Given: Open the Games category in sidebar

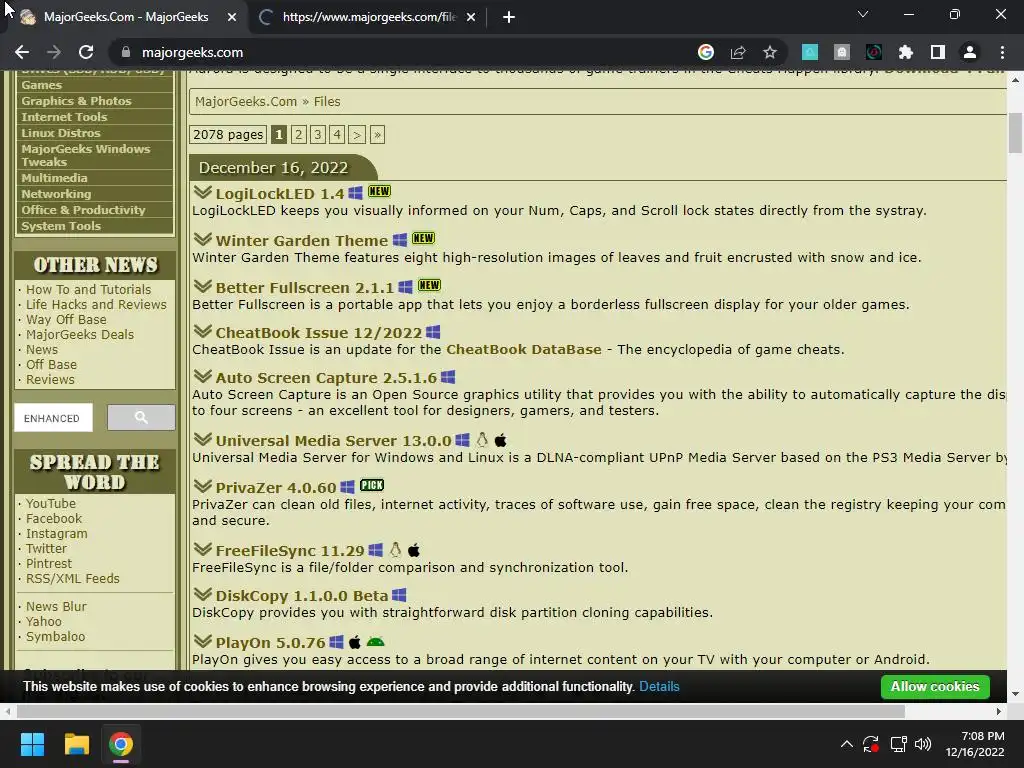Looking at the screenshot, I should tap(42, 85).
